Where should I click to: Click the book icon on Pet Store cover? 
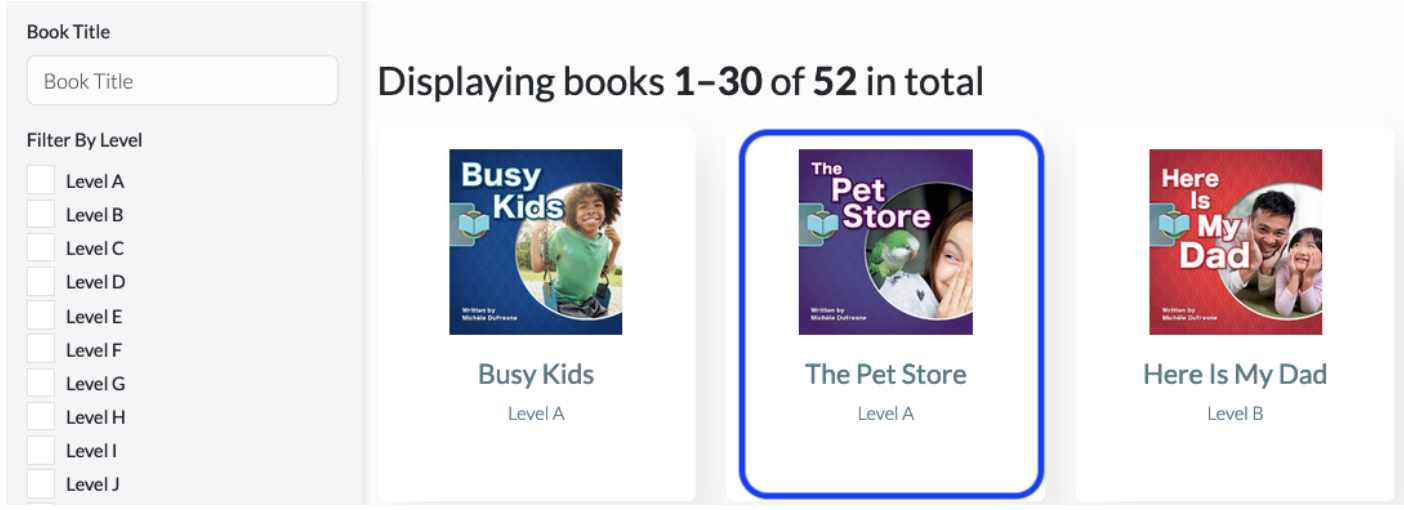(821, 223)
